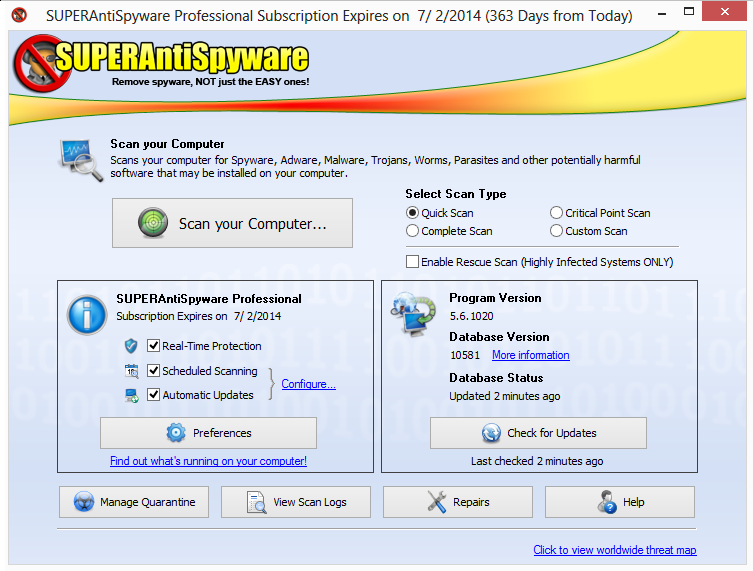The width and height of the screenshot is (753, 571).
Task: Follow the More information link
Action: point(531,355)
